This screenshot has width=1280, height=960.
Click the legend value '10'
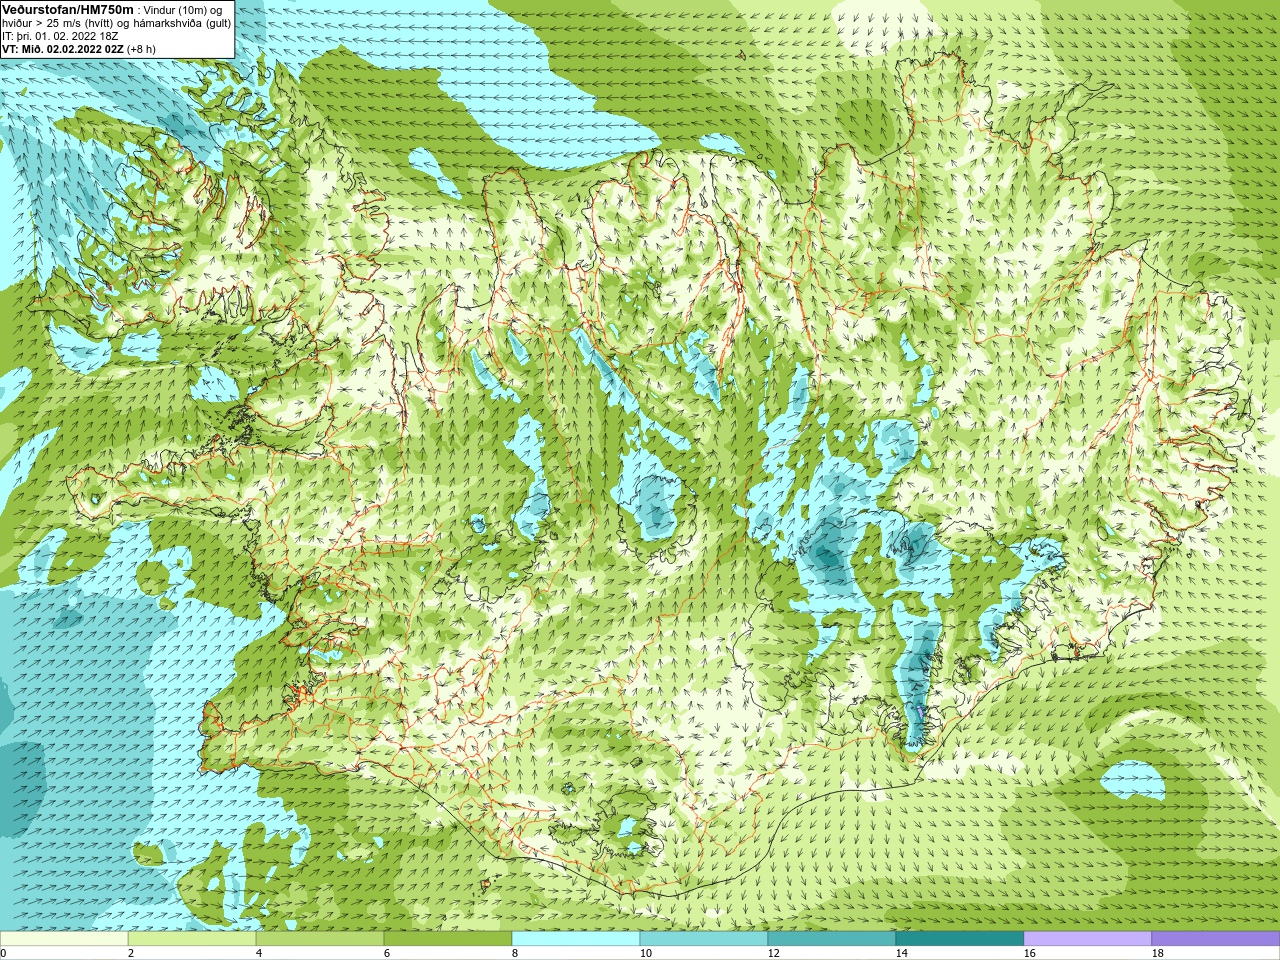pyautogui.click(x=645, y=953)
